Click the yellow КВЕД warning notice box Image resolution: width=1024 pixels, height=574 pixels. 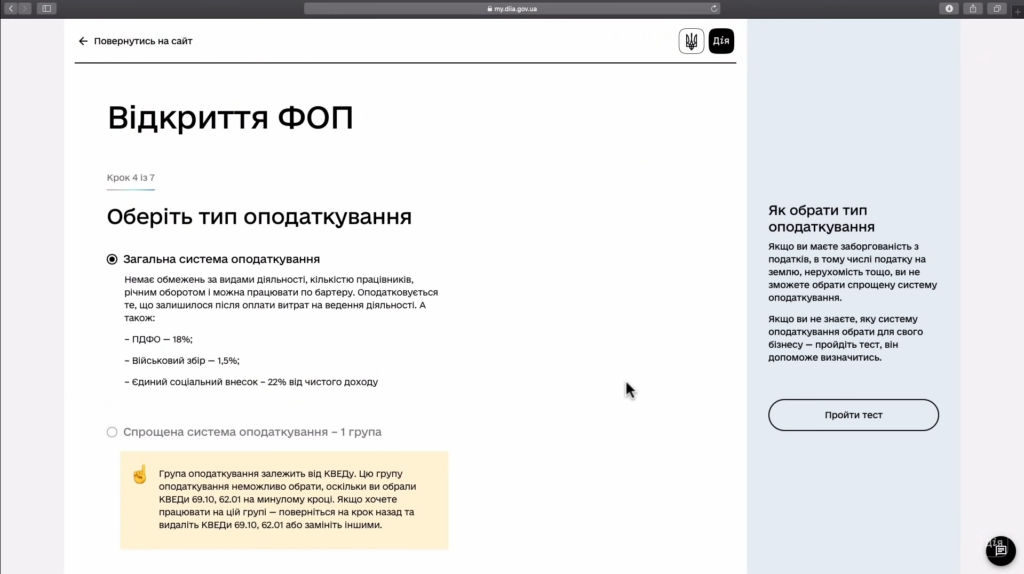(284, 499)
